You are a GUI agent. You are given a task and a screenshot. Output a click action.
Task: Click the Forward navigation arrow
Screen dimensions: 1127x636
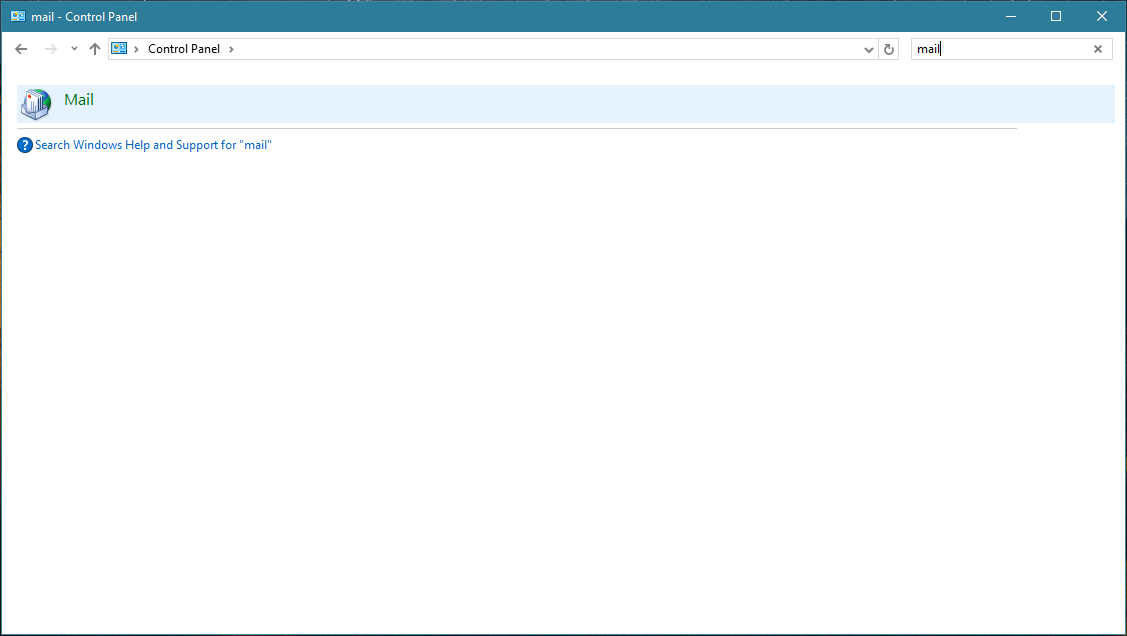51,49
